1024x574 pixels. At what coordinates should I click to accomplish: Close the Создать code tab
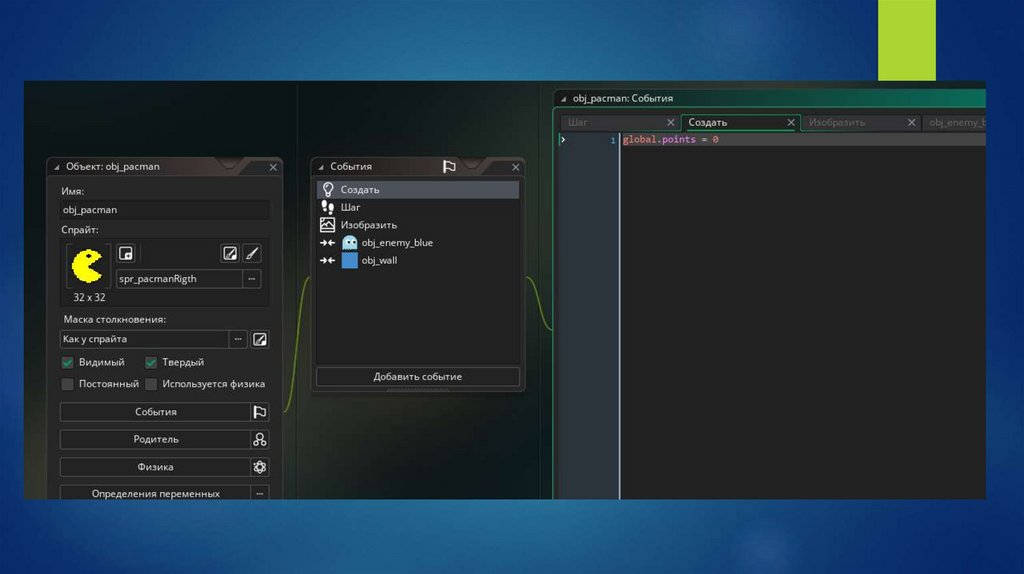coord(791,122)
